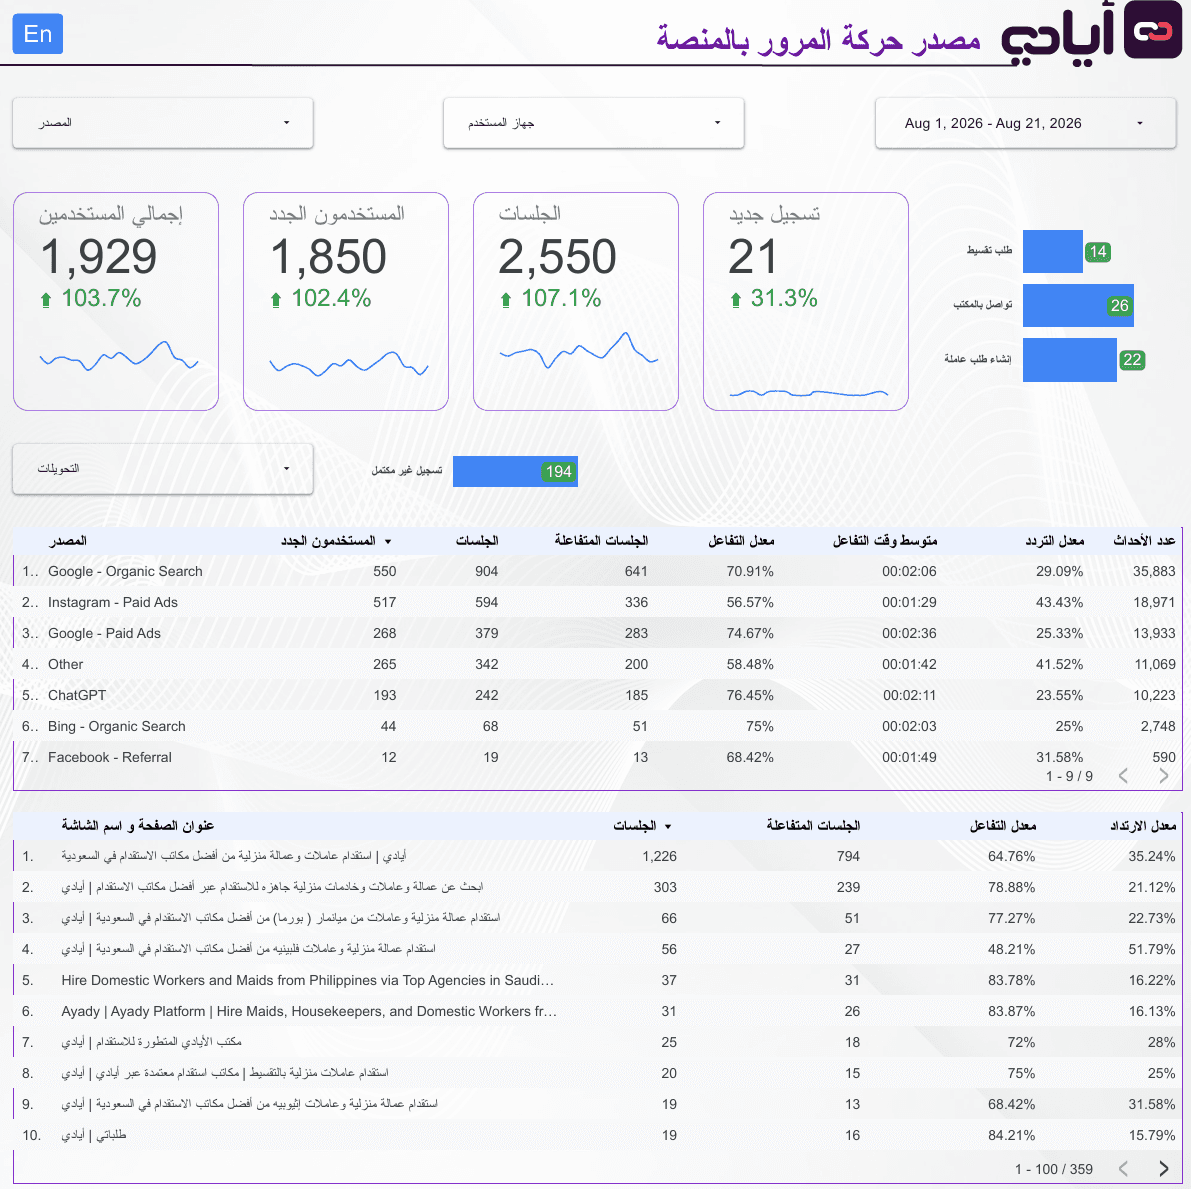Go to next page of pages table
This screenshot has height=1189, width=1191.
click(x=1164, y=1168)
